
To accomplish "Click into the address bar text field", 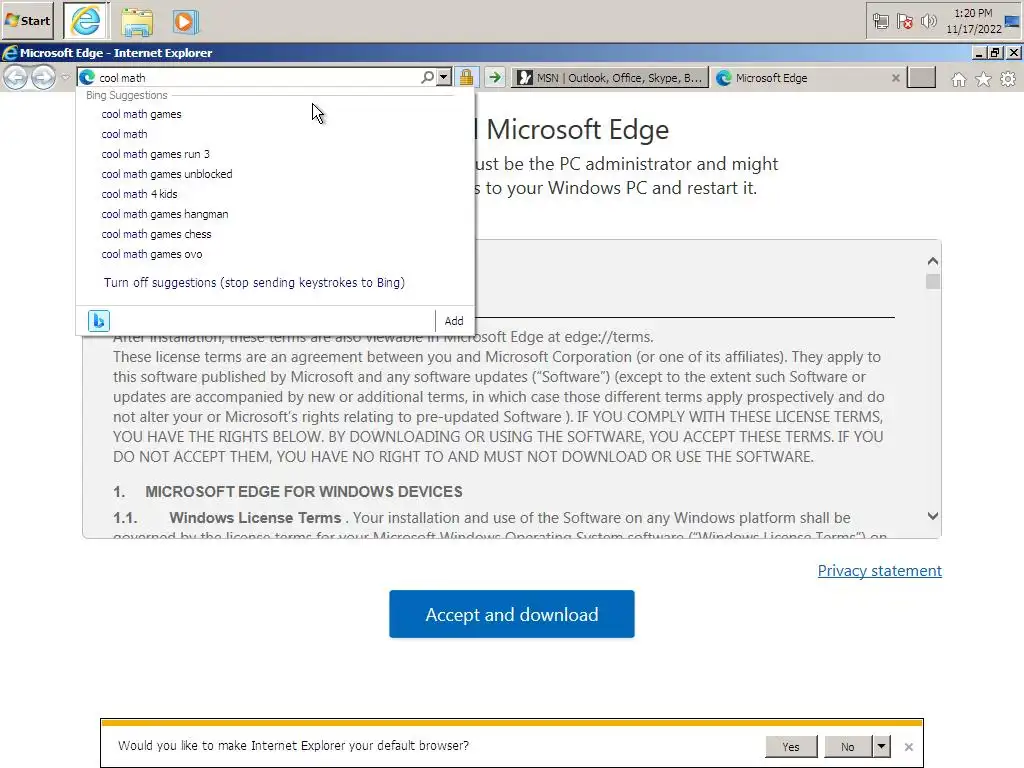I will point(258,78).
